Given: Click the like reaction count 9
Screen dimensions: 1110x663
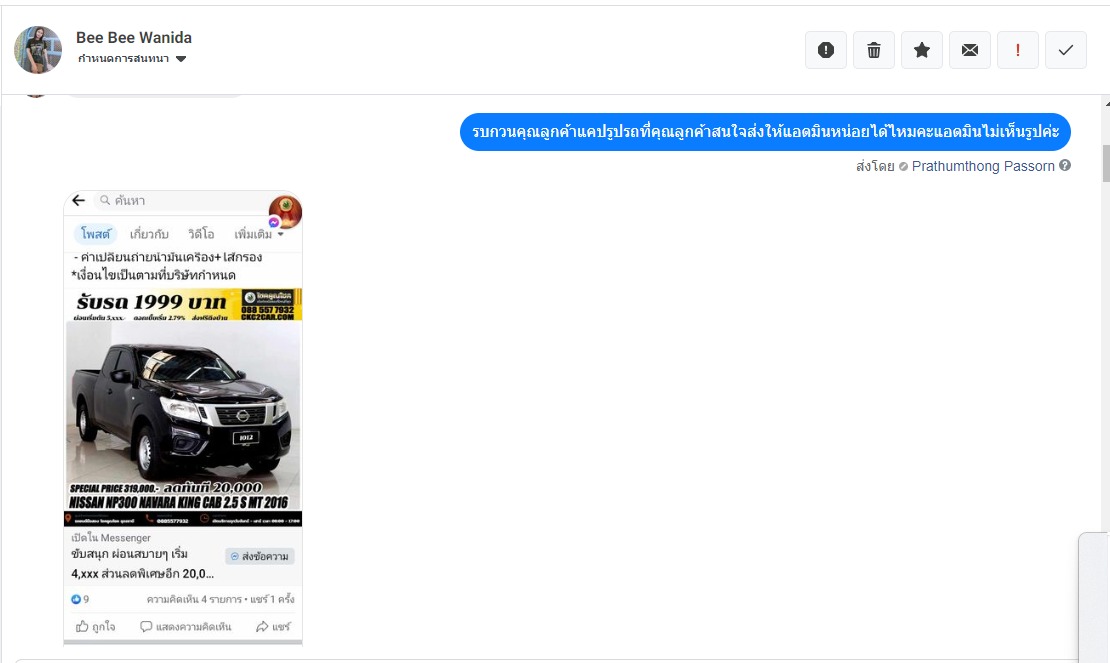Looking at the screenshot, I should coord(80,599).
